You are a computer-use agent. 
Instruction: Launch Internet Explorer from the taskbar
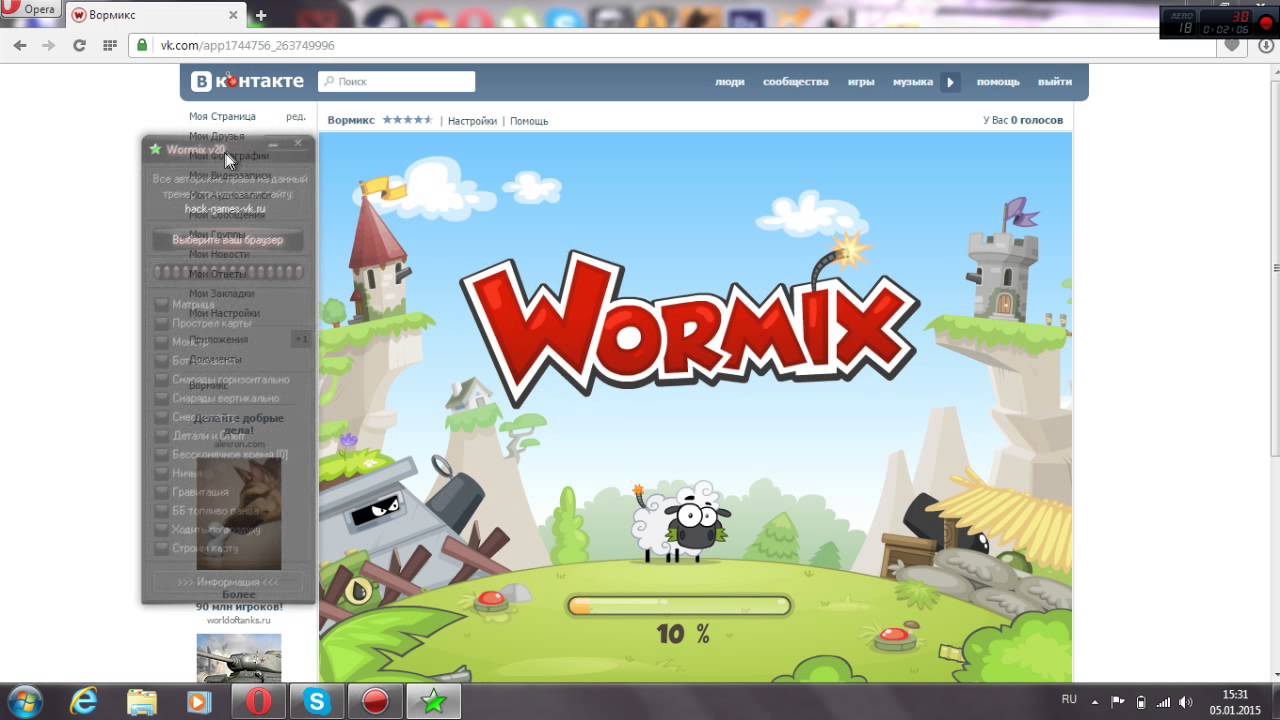(x=84, y=702)
